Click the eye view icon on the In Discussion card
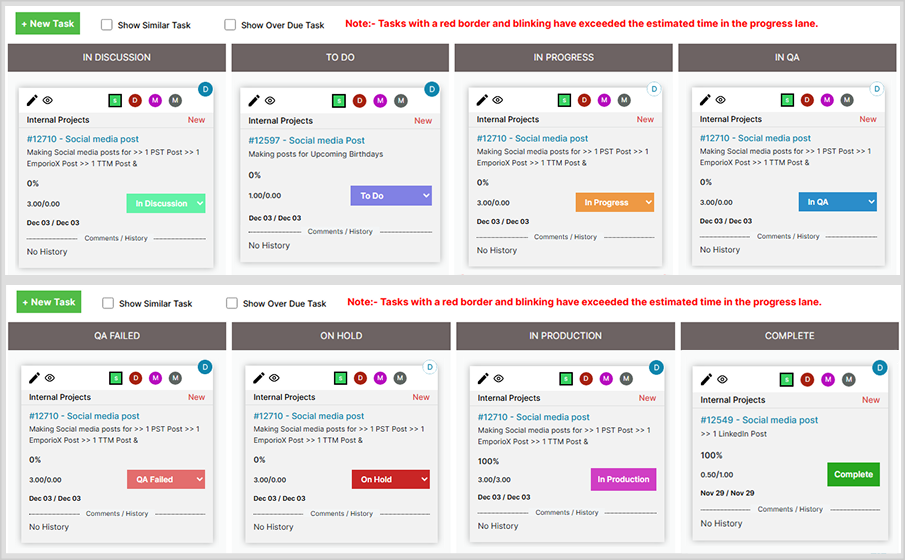Screen dimensions: 905x560 pyautogui.click(x=48, y=100)
